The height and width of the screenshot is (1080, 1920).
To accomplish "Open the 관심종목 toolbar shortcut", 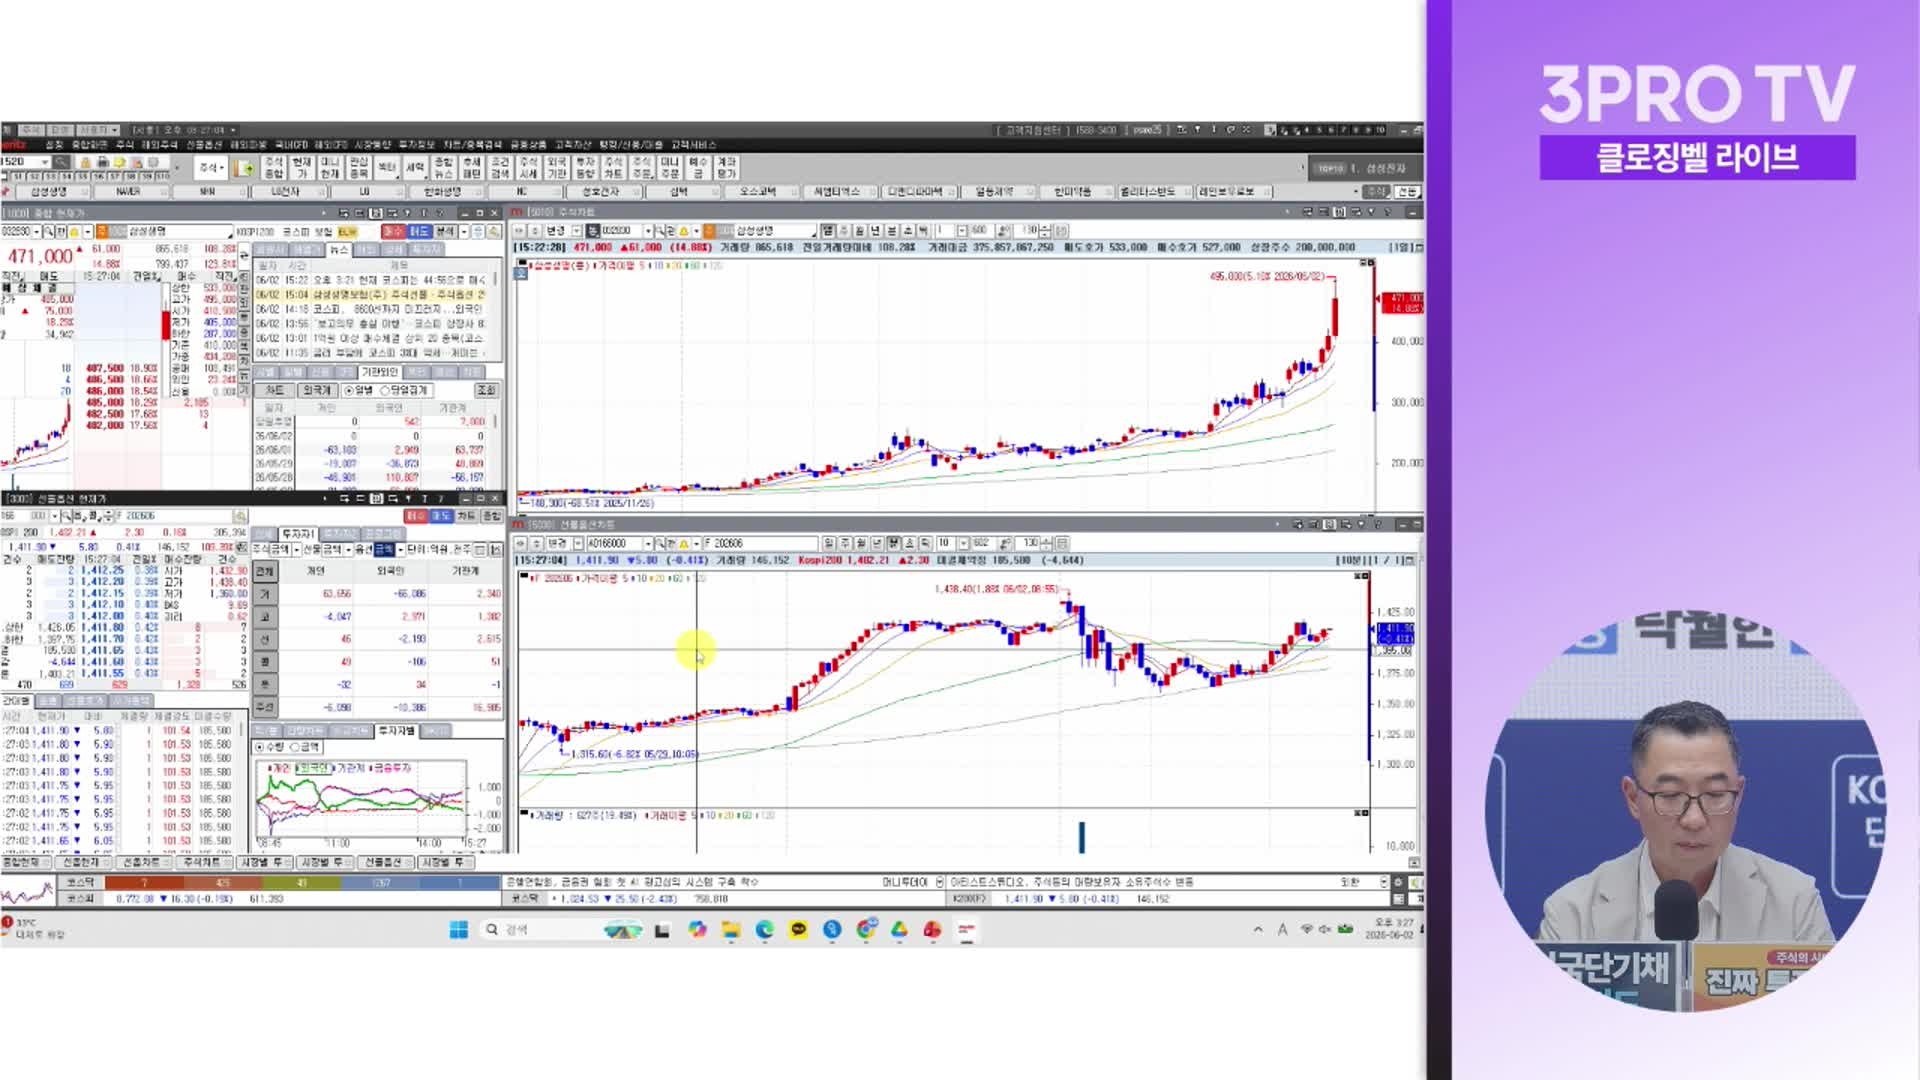I will pos(358,168).
